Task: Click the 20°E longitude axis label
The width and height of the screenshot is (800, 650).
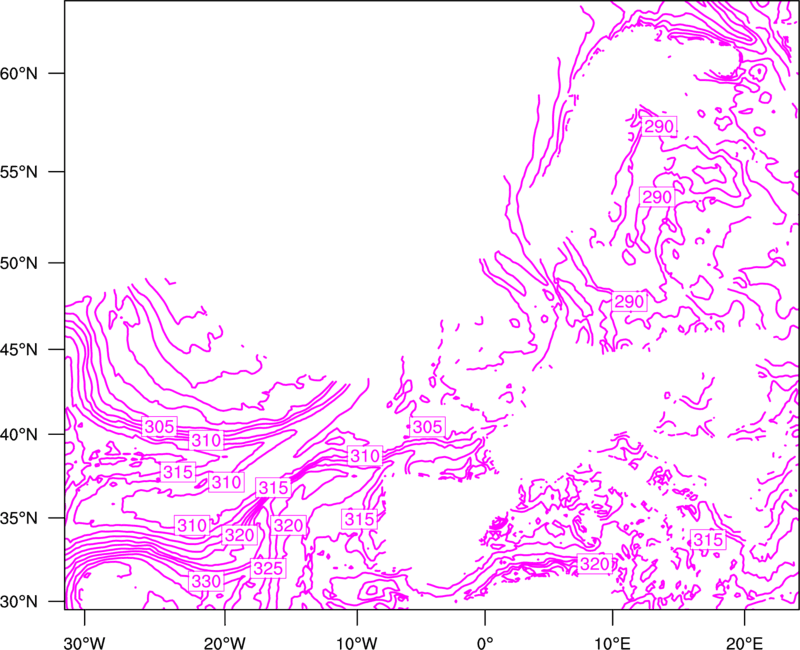Action: point(744,642)
